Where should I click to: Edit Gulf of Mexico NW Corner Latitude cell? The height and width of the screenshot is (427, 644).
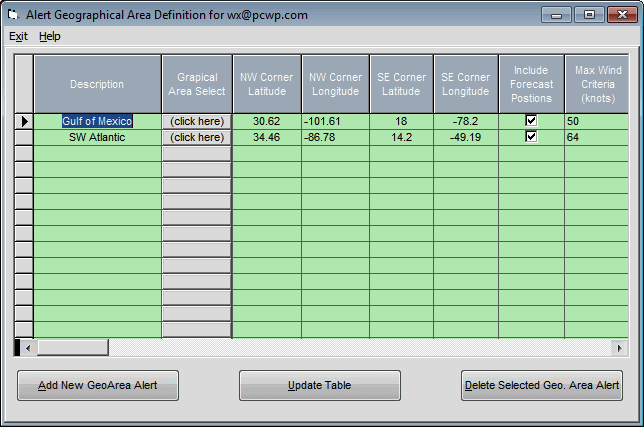pos(266,121)
